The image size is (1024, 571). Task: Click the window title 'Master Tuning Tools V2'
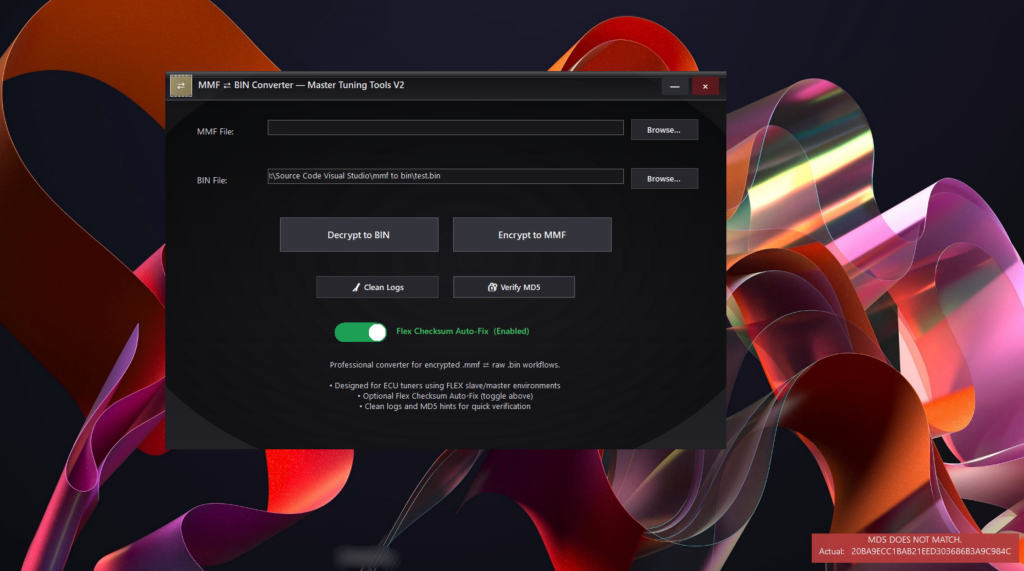(x=301, y=86)
